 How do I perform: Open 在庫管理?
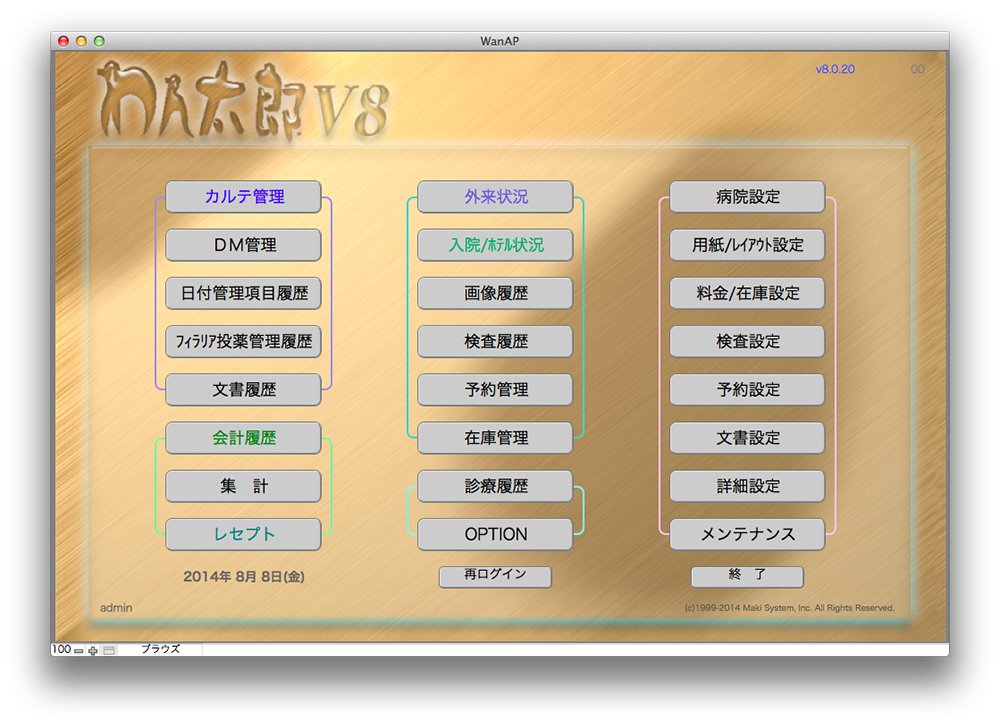tap(495, 438)
